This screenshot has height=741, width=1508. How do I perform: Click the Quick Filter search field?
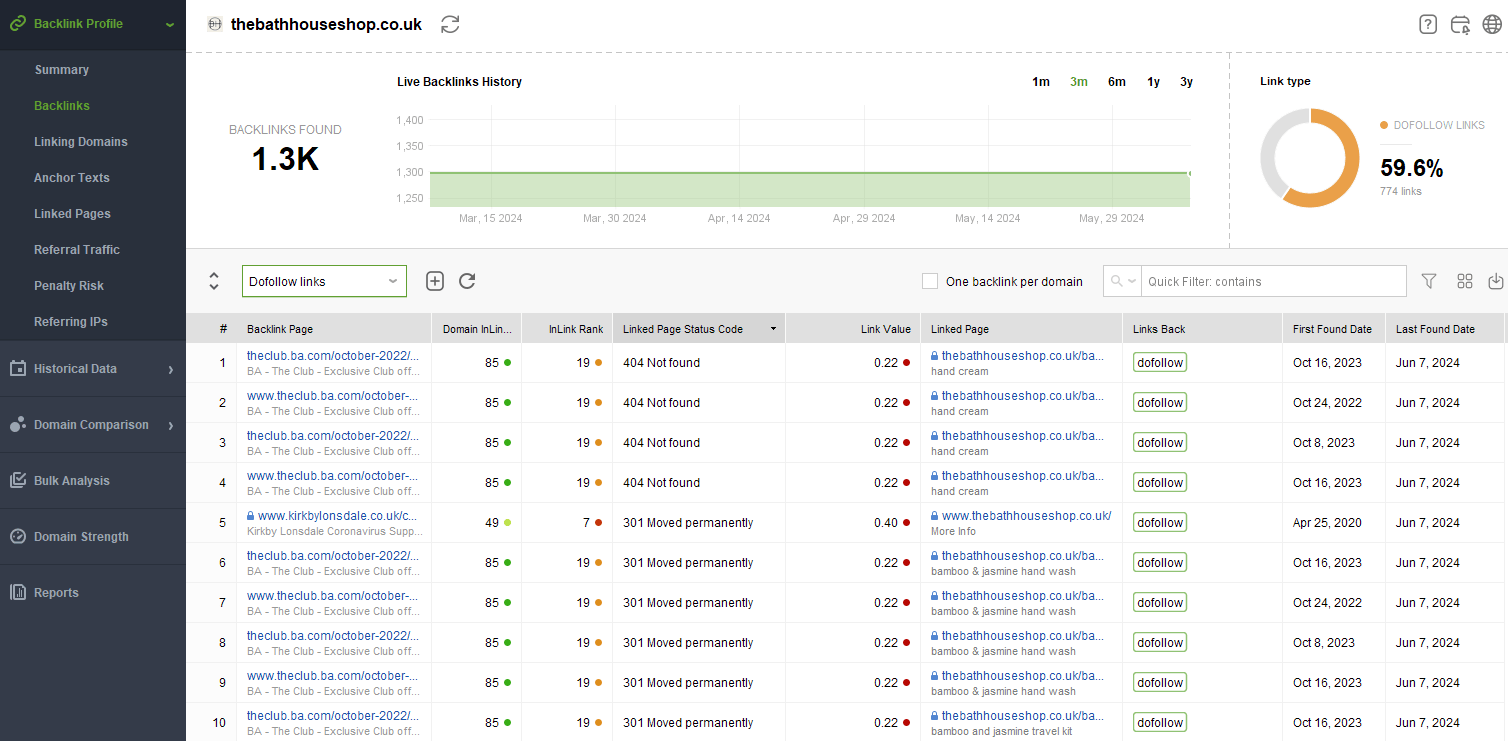coord(1274,282)
